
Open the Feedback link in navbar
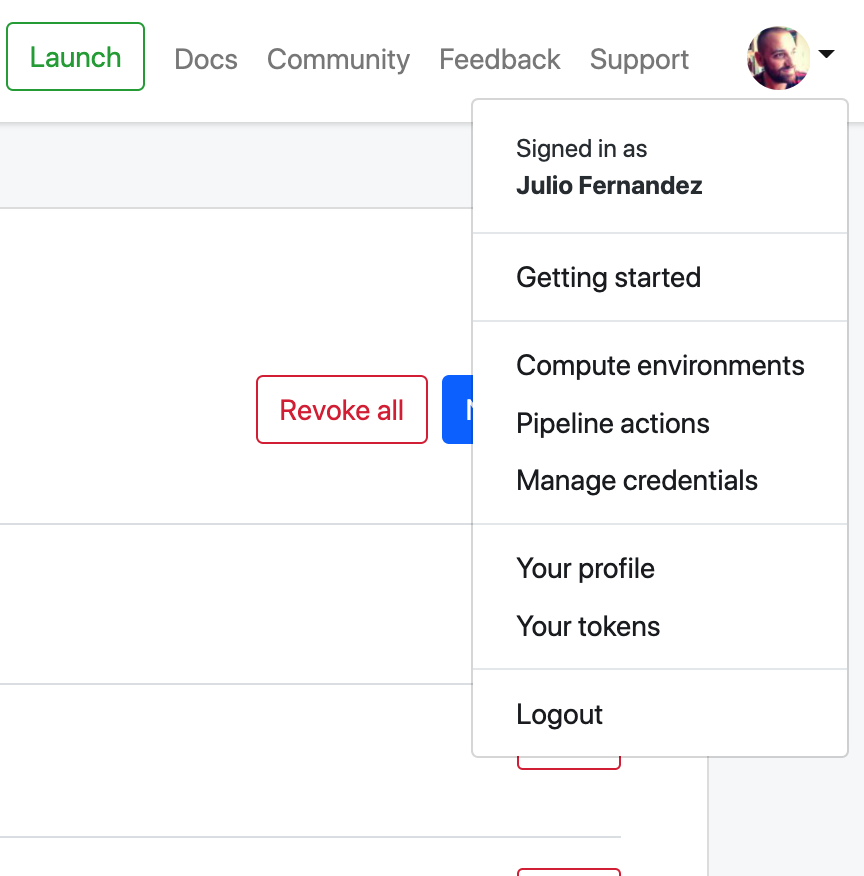(x=500, y=60)
